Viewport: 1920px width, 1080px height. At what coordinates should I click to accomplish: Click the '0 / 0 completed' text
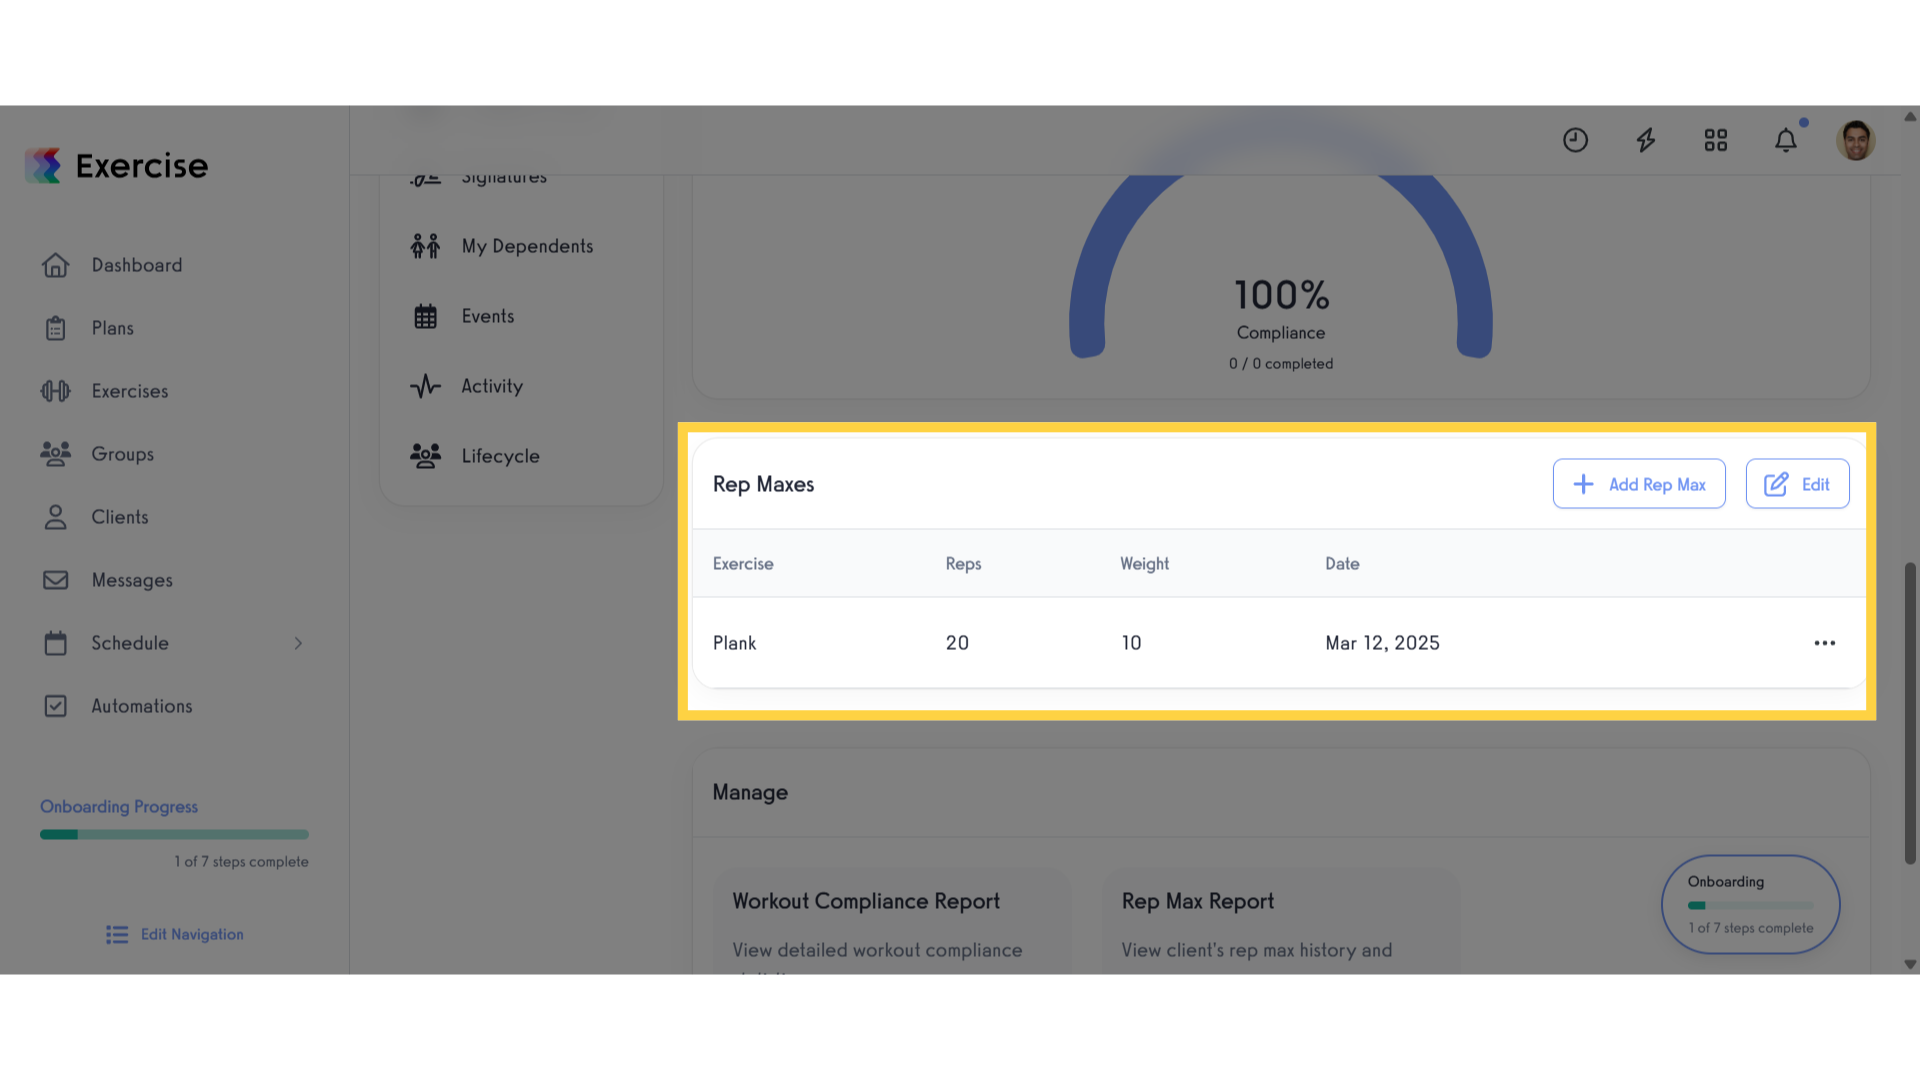[1281, 364]
